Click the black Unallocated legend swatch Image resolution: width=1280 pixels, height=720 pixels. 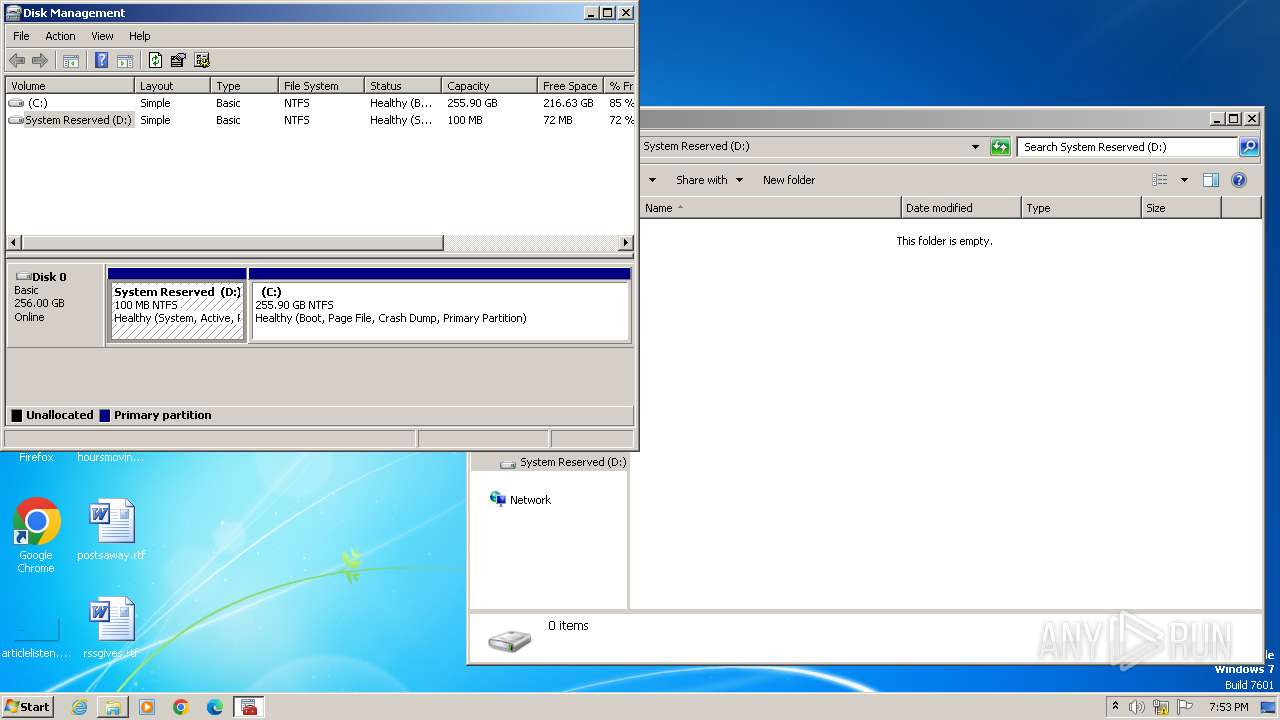point(16,415)
